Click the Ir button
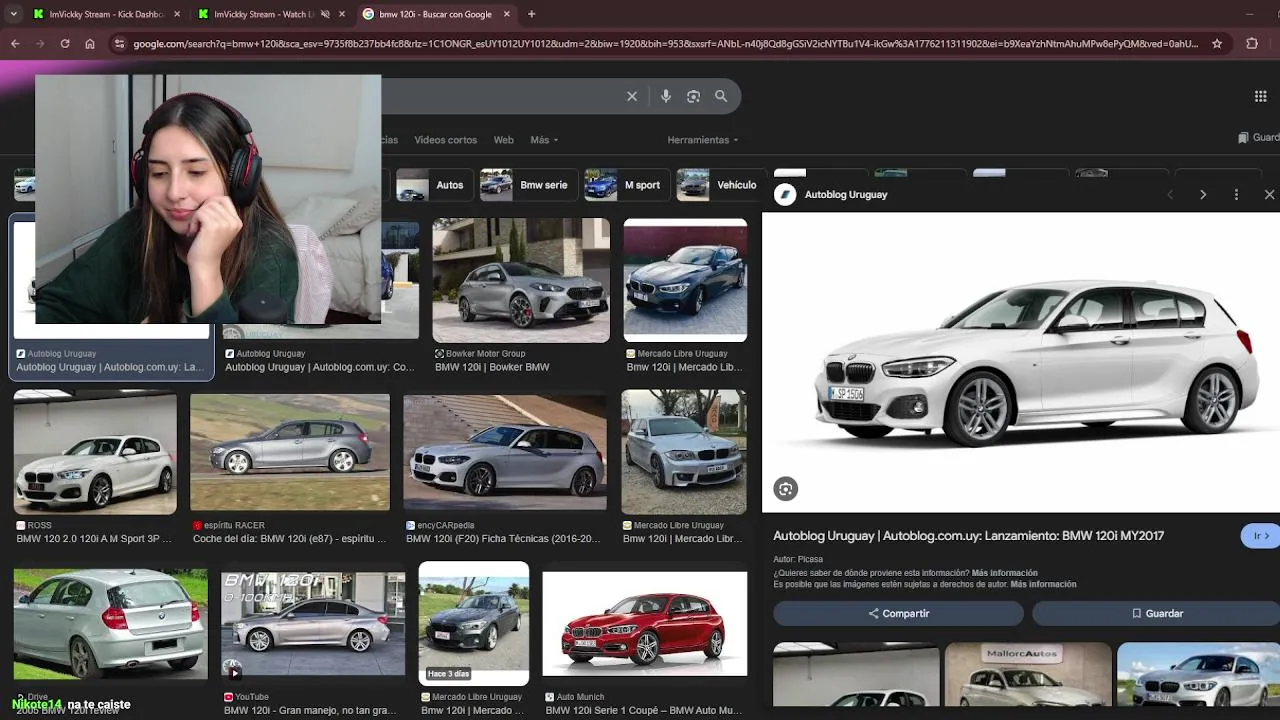1280x720 pixels. tap(1260, 536)
